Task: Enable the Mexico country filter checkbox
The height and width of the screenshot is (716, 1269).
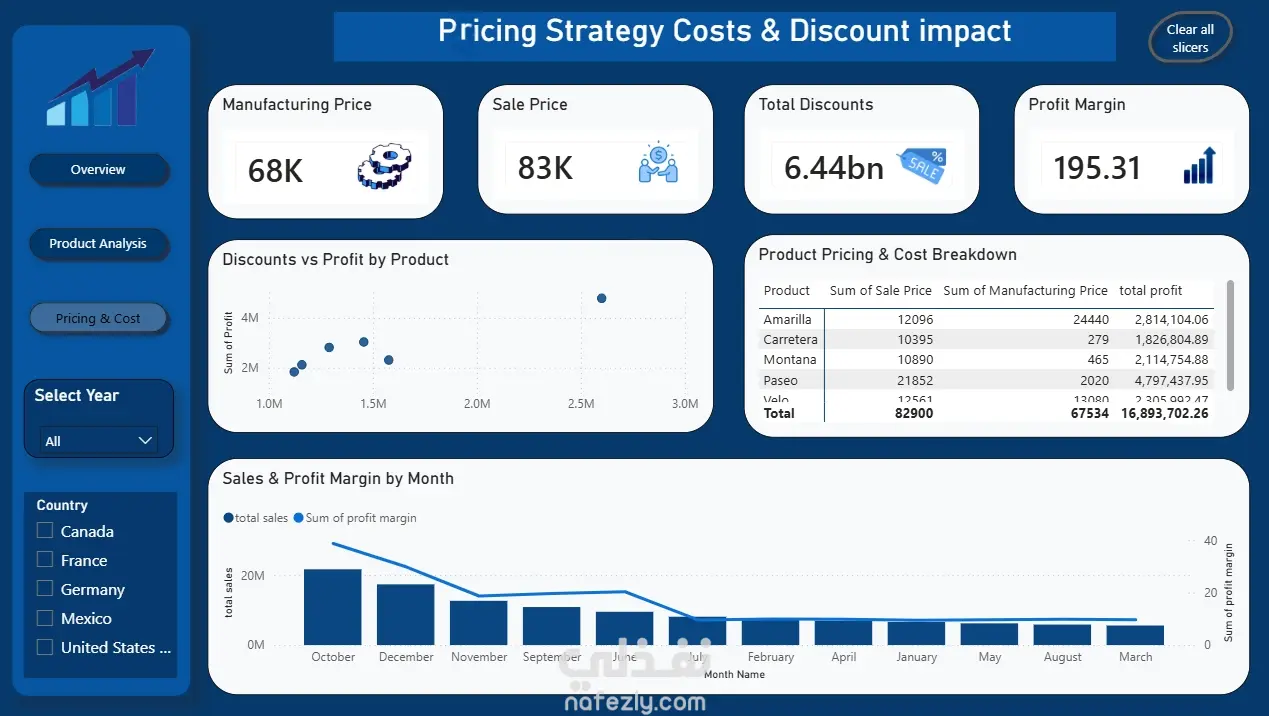Action: coord(45,618)
